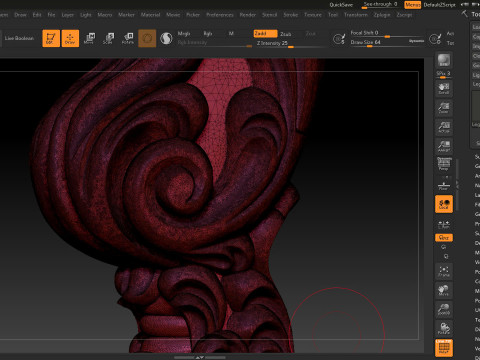480x360 pixels.
Task: Open the Layer menu
Action: 68,15
